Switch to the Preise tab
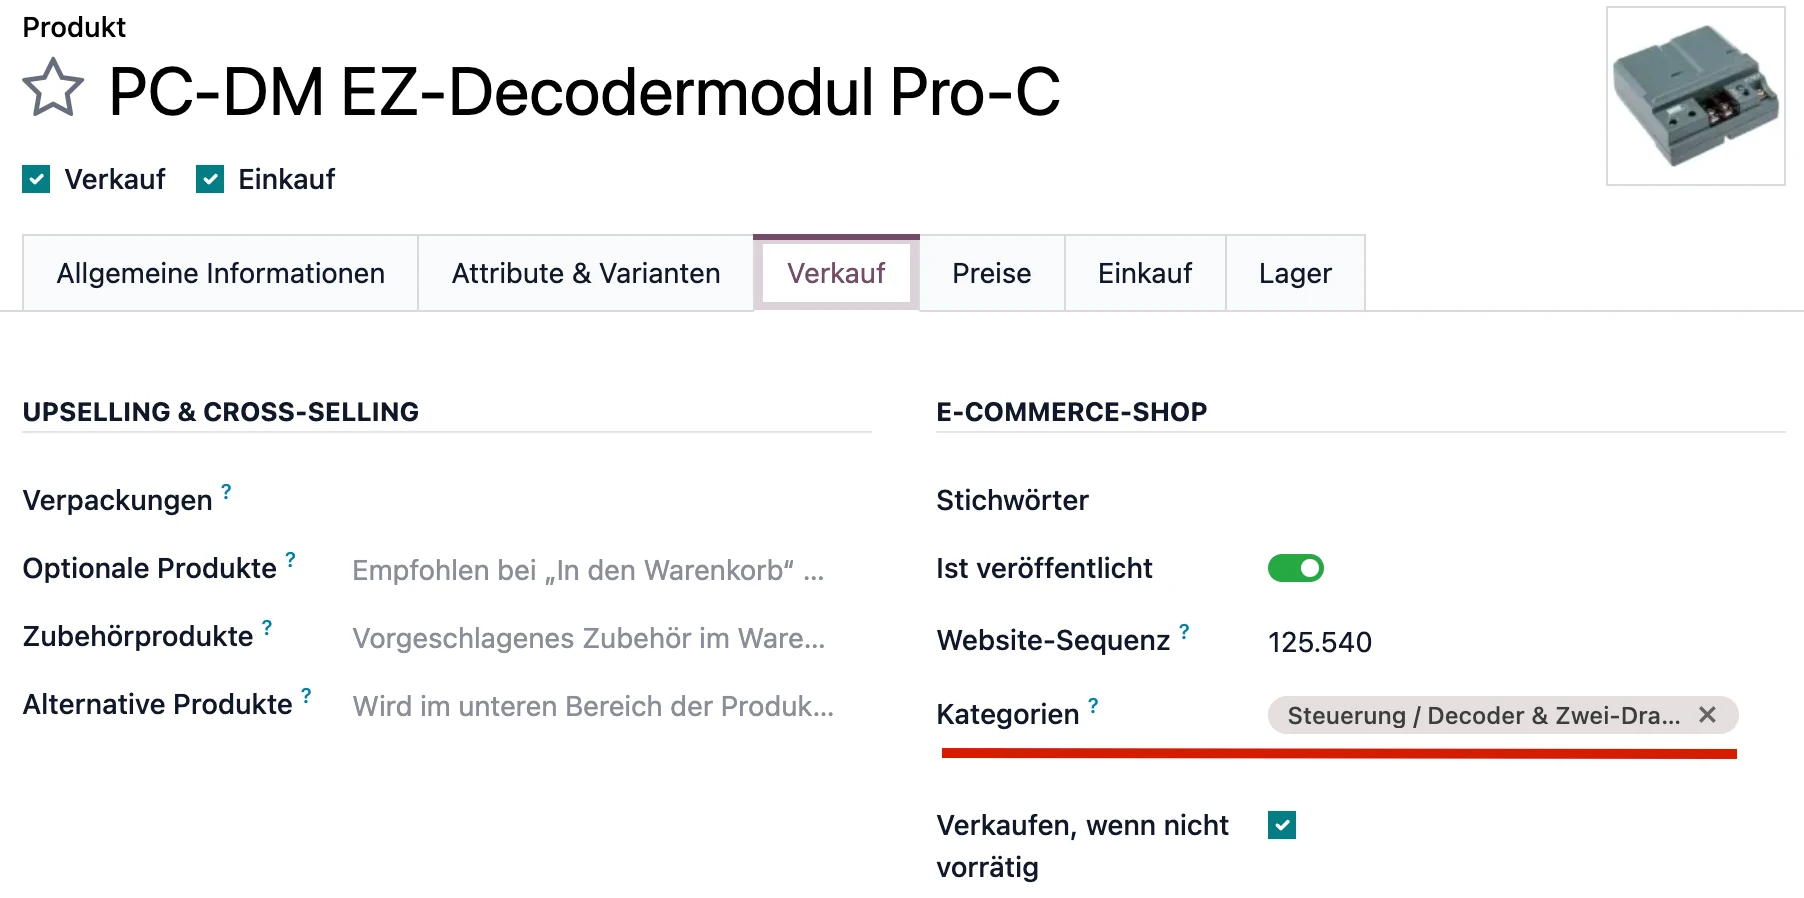The height and width of the screenshot is (898, 1804). pos(991,272)
